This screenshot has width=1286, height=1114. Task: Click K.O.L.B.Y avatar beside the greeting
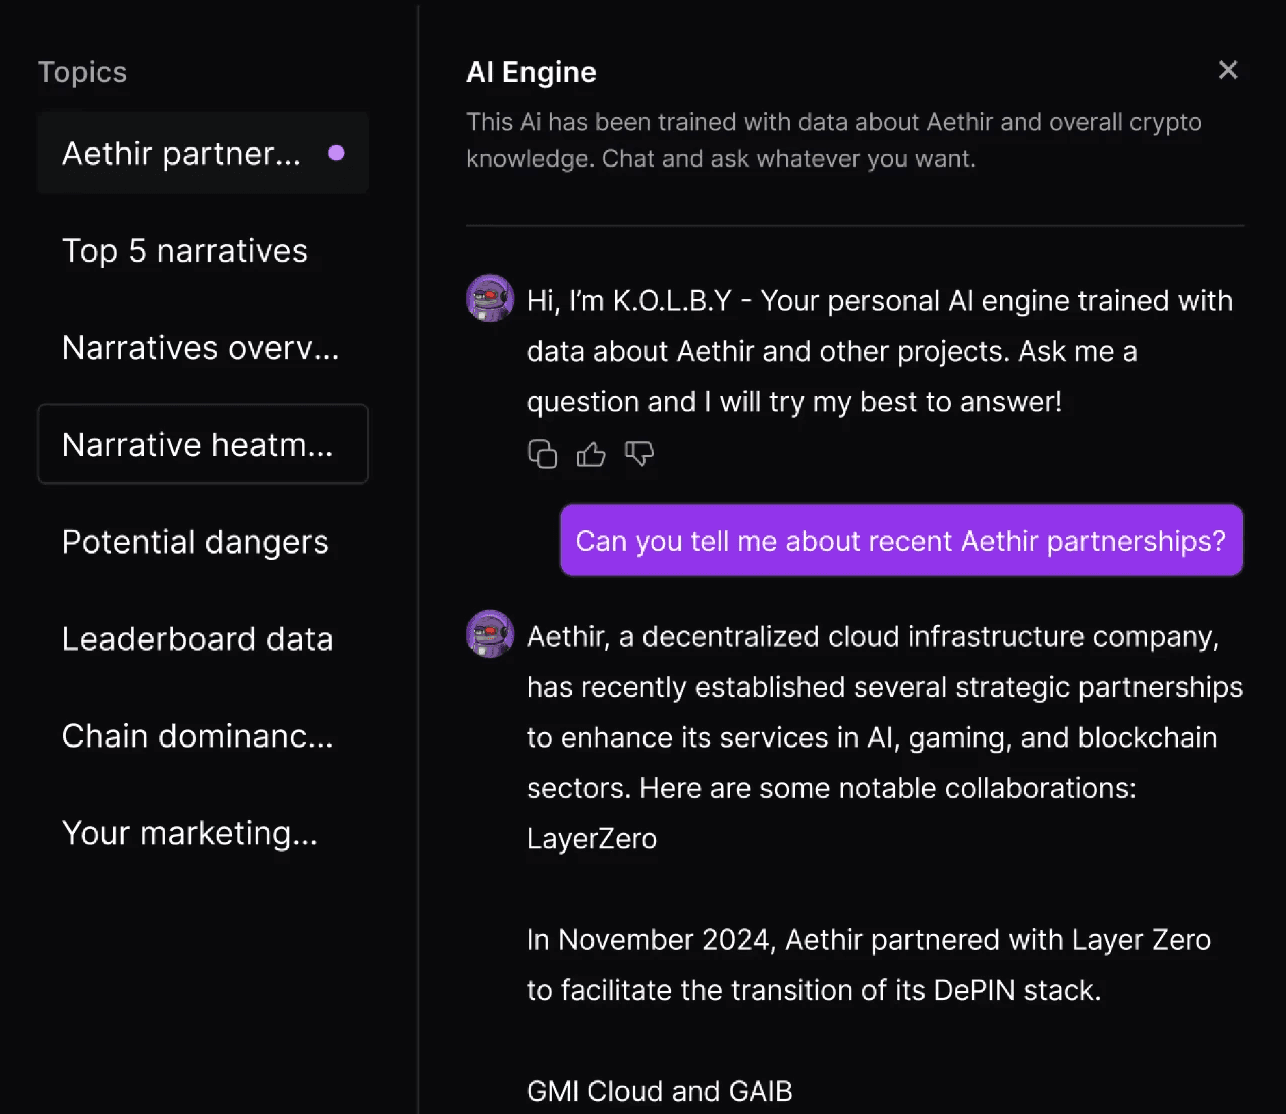click(x=490, y=298)
